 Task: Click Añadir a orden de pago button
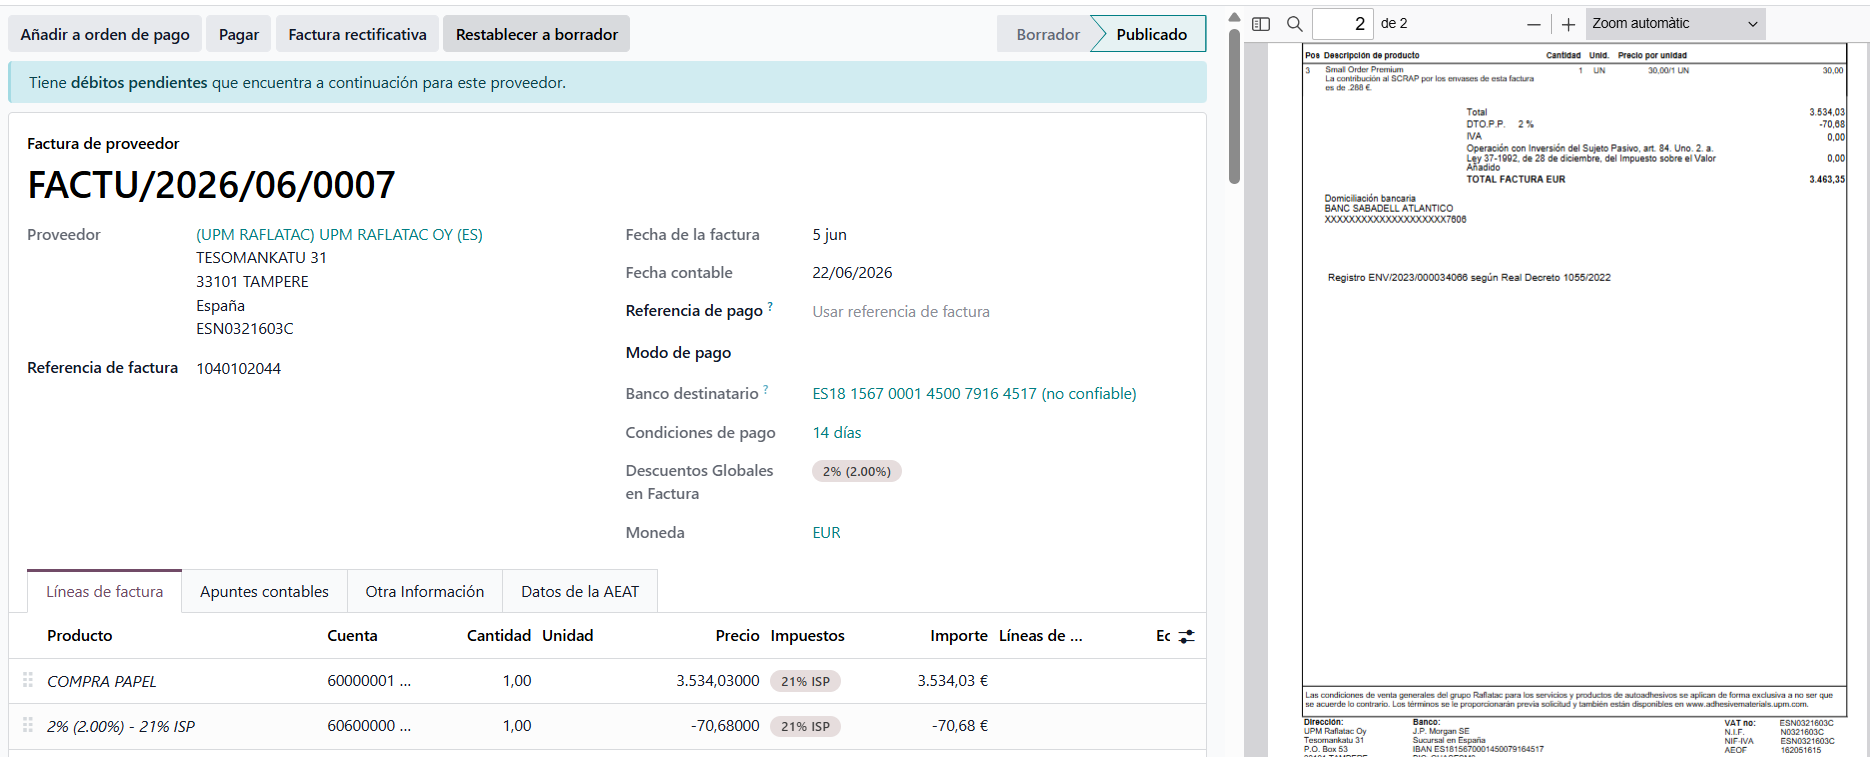pos(105,34)
